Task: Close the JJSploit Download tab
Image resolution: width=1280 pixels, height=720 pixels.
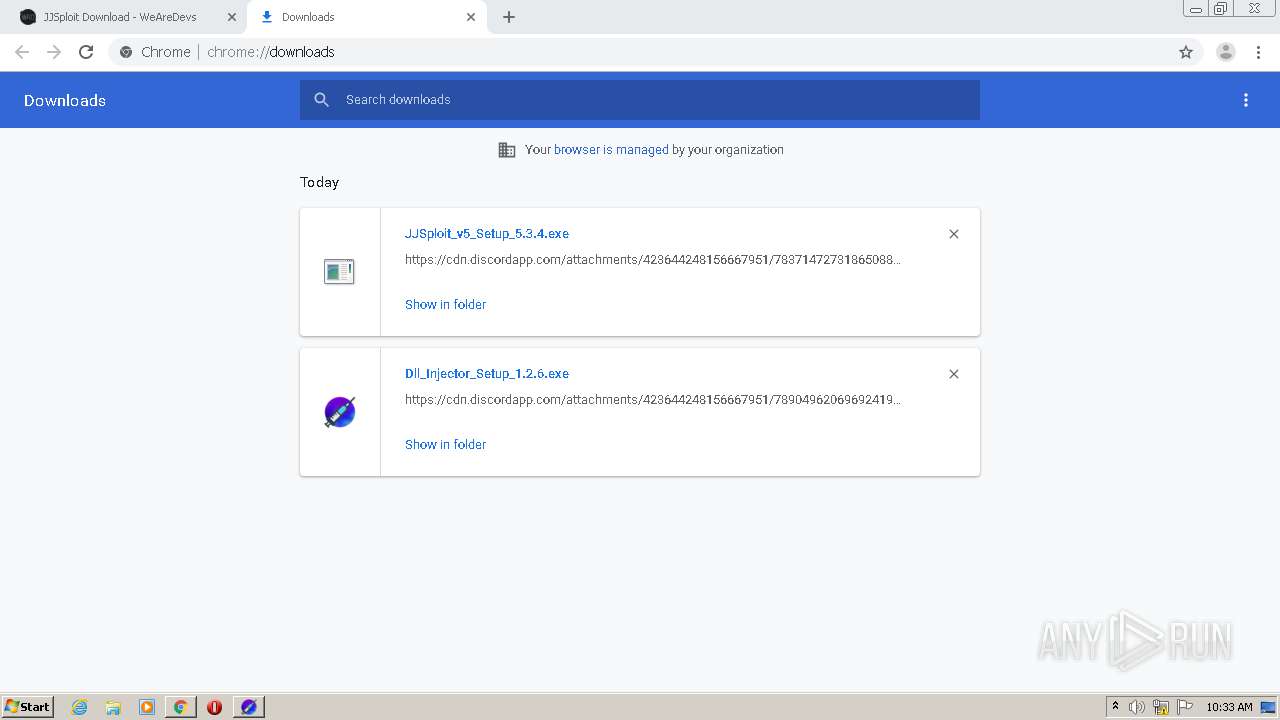Action: pyautogui.click(x=232, y=17)
